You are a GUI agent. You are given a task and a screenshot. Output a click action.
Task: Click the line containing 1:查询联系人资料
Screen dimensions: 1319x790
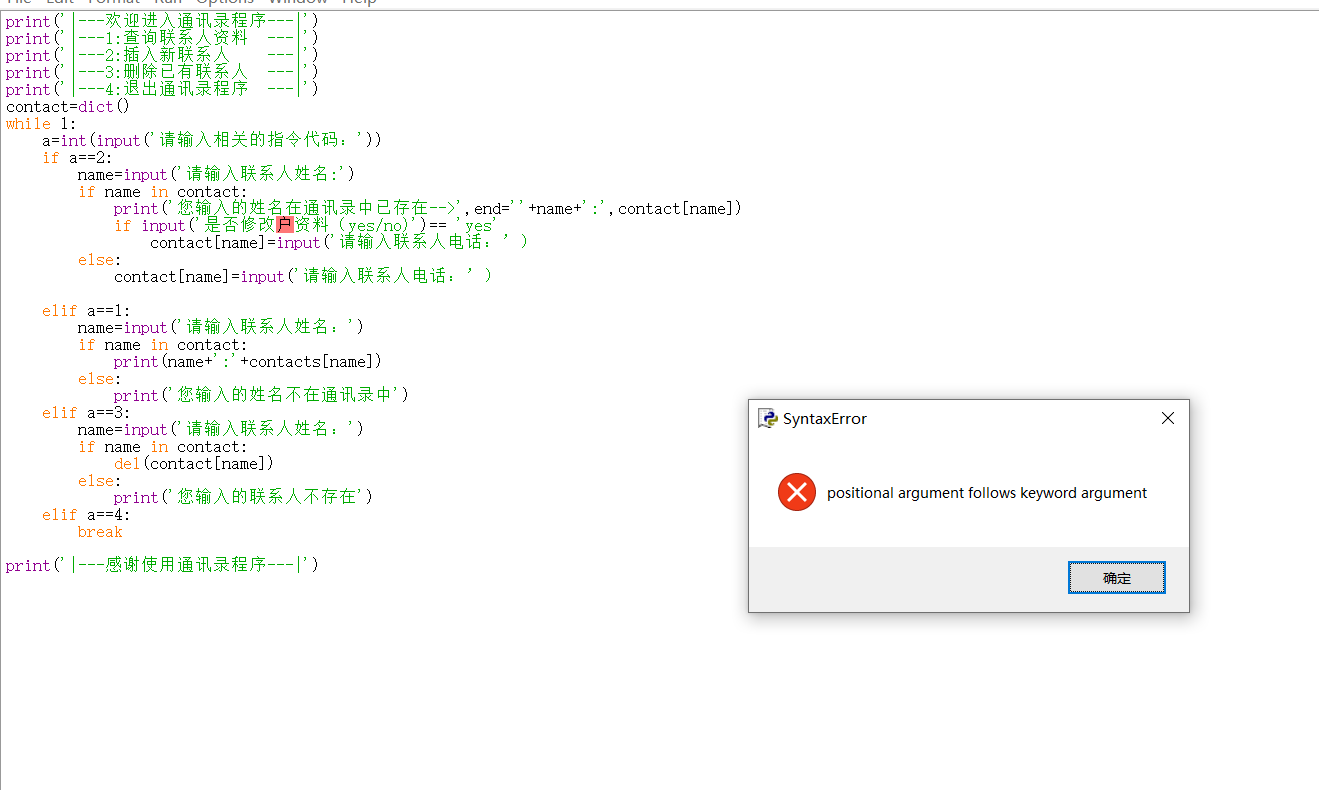pyautogui.click(x=162, y=38)
